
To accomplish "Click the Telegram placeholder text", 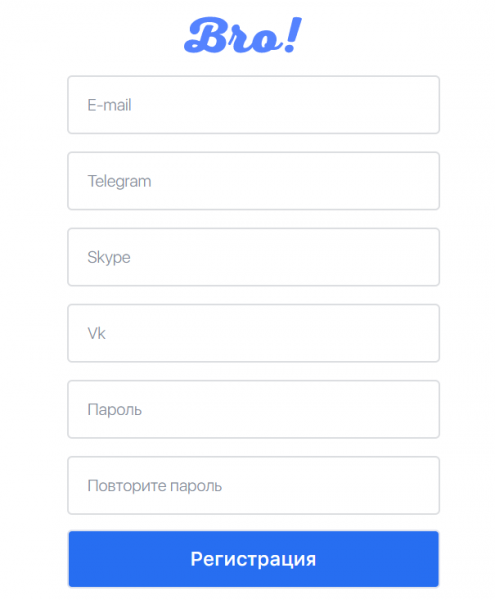I will [119, 181].
